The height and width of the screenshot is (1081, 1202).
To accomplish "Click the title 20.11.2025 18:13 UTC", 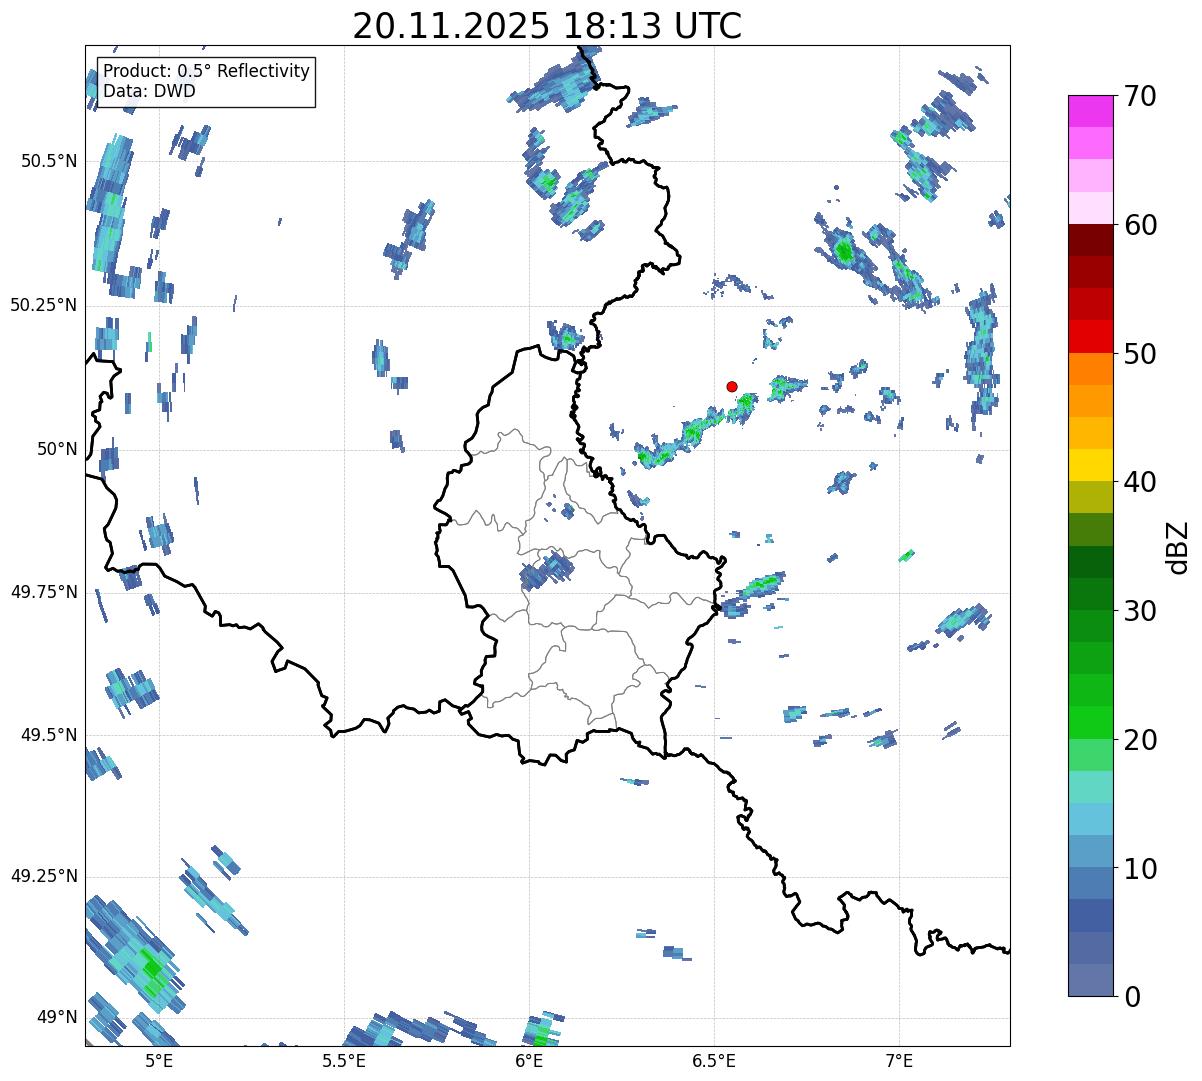I will [x=547, y=26].
